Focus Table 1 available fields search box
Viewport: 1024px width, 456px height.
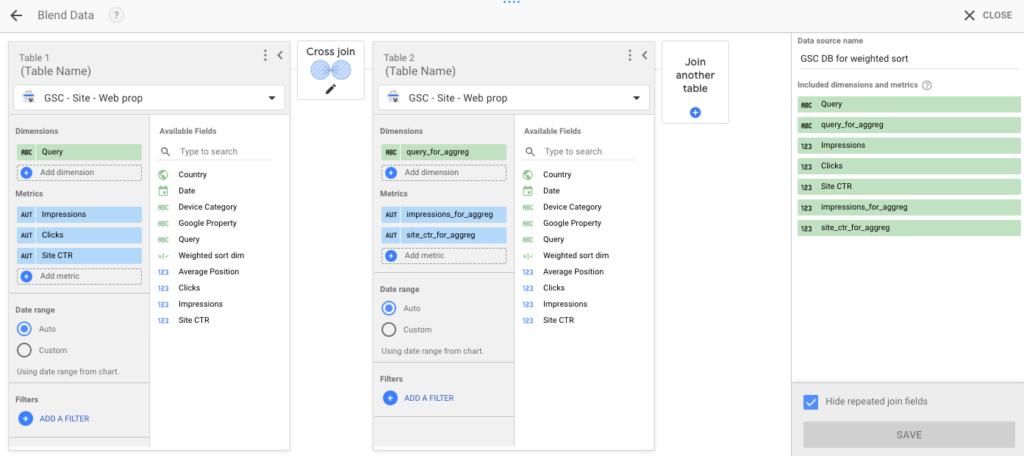pyautogui.click(x=214, y=152)
